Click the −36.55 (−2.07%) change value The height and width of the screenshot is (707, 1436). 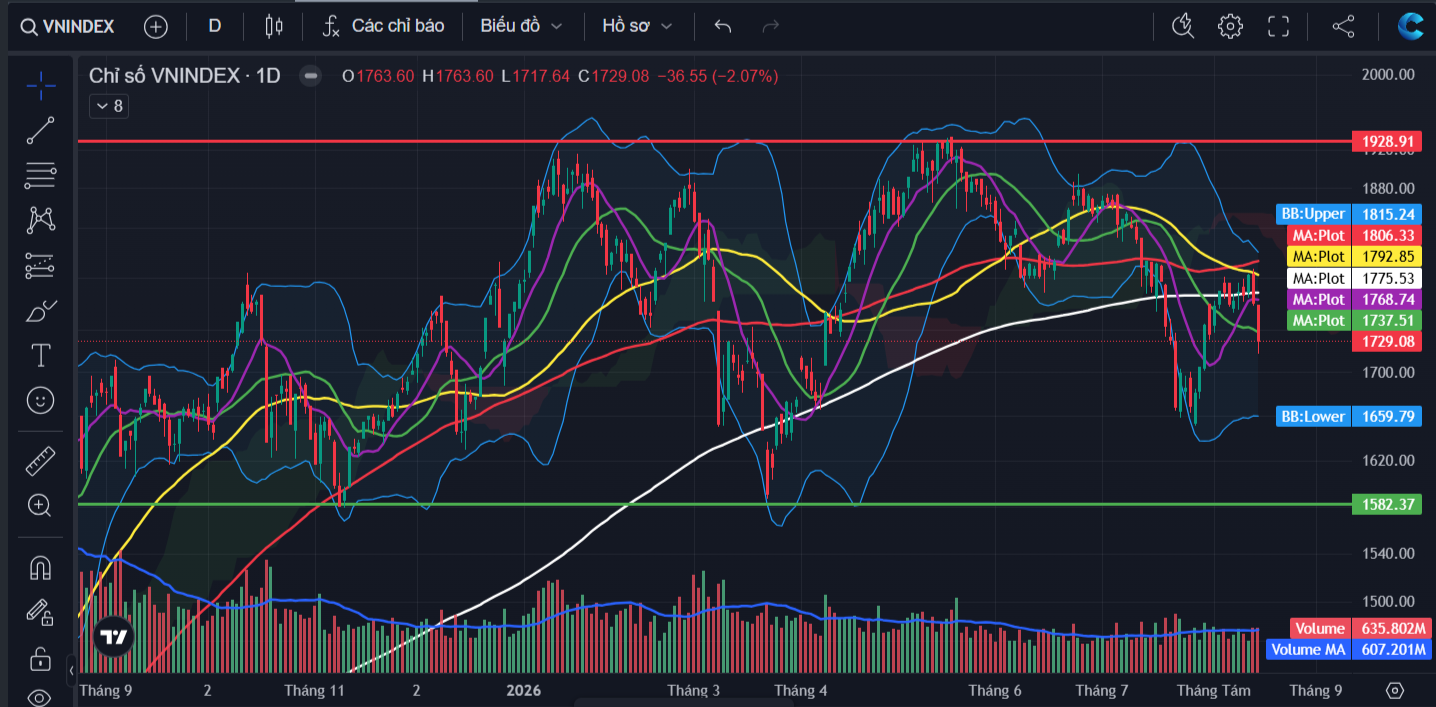click(x=717, y=76)
